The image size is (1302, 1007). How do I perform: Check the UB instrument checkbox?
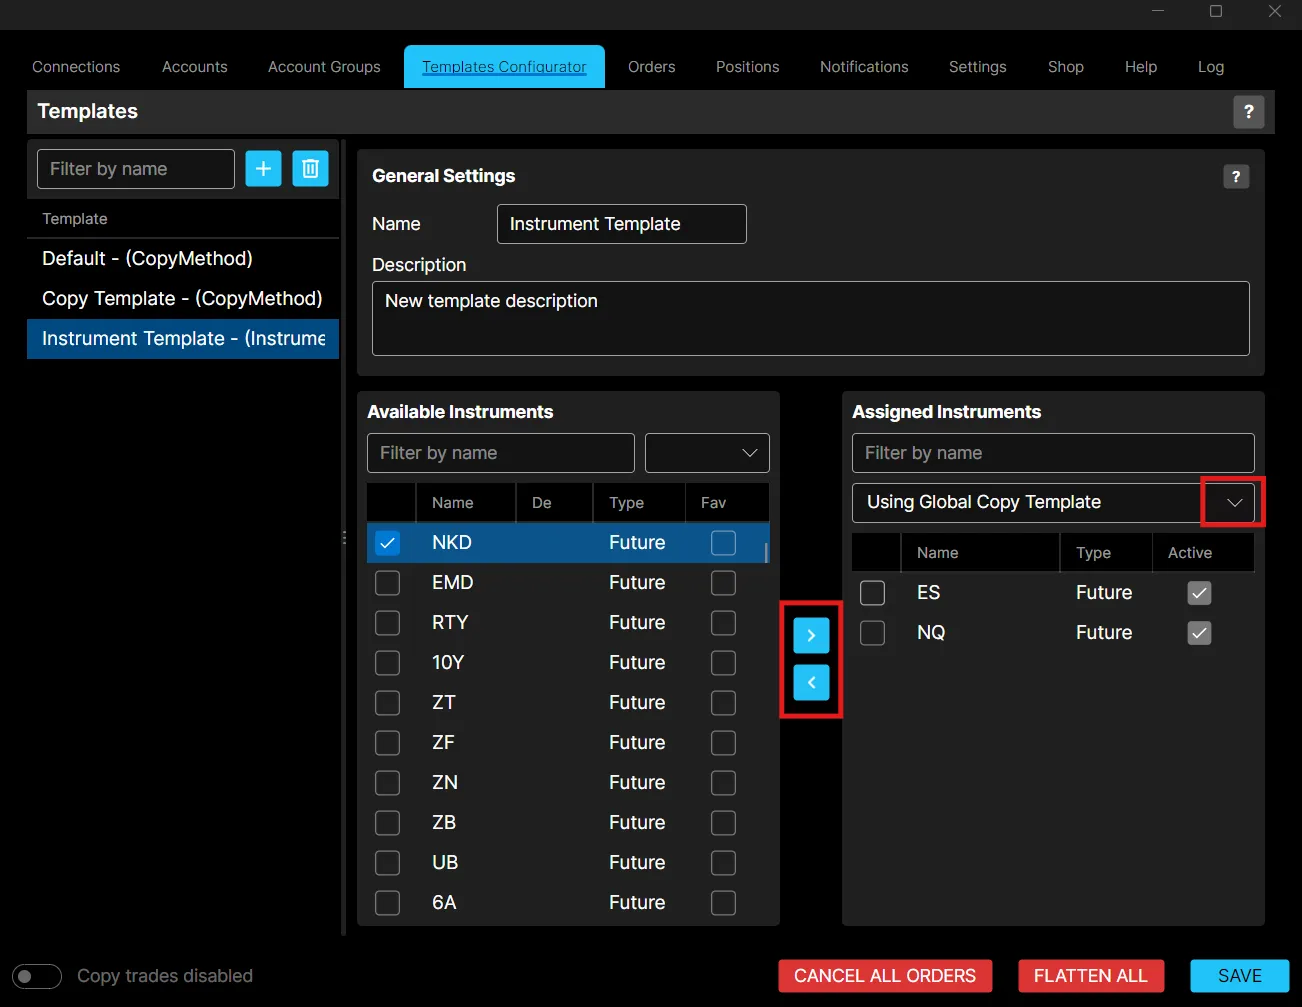point(387,863)
